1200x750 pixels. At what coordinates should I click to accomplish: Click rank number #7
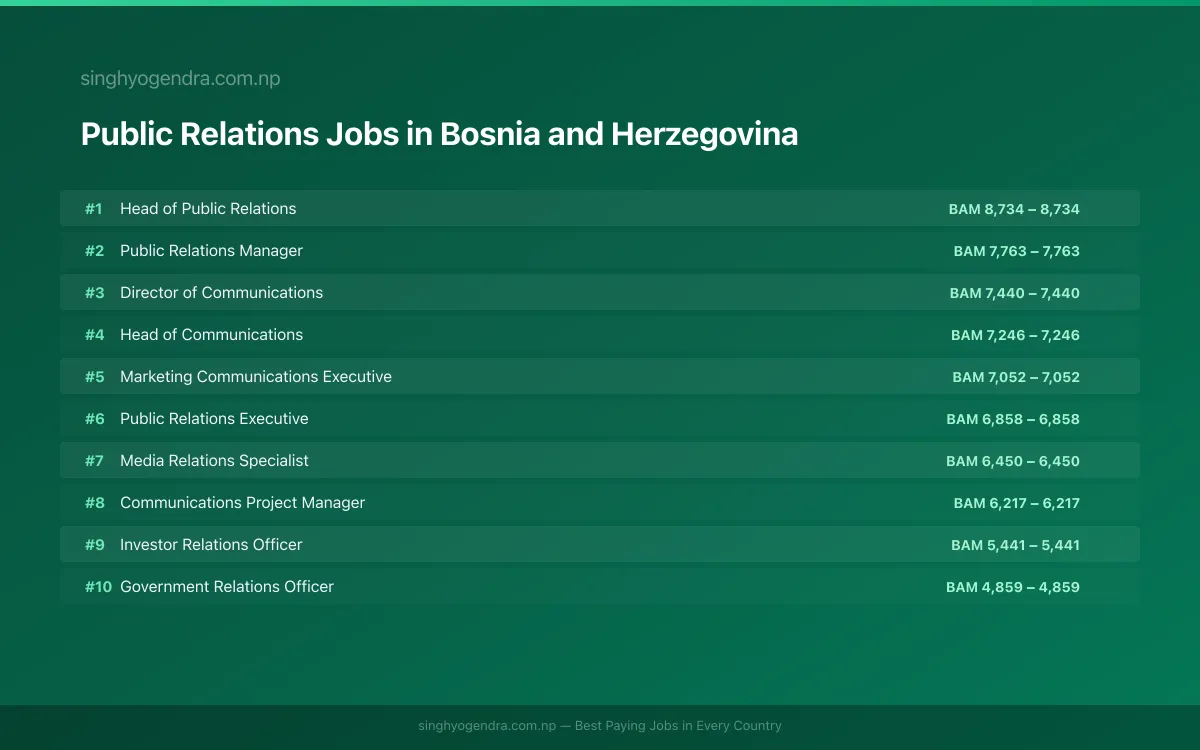(x=94, y=461)
